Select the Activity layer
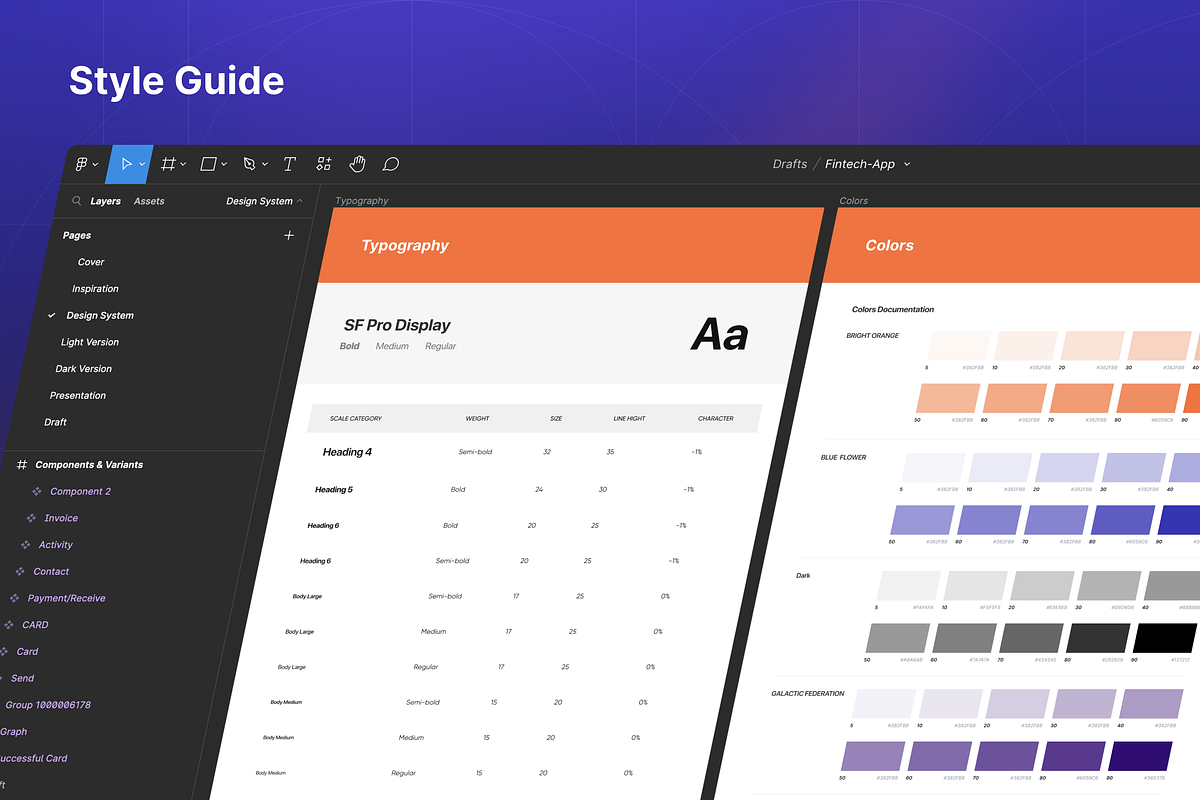 click(x=56, y=545)
